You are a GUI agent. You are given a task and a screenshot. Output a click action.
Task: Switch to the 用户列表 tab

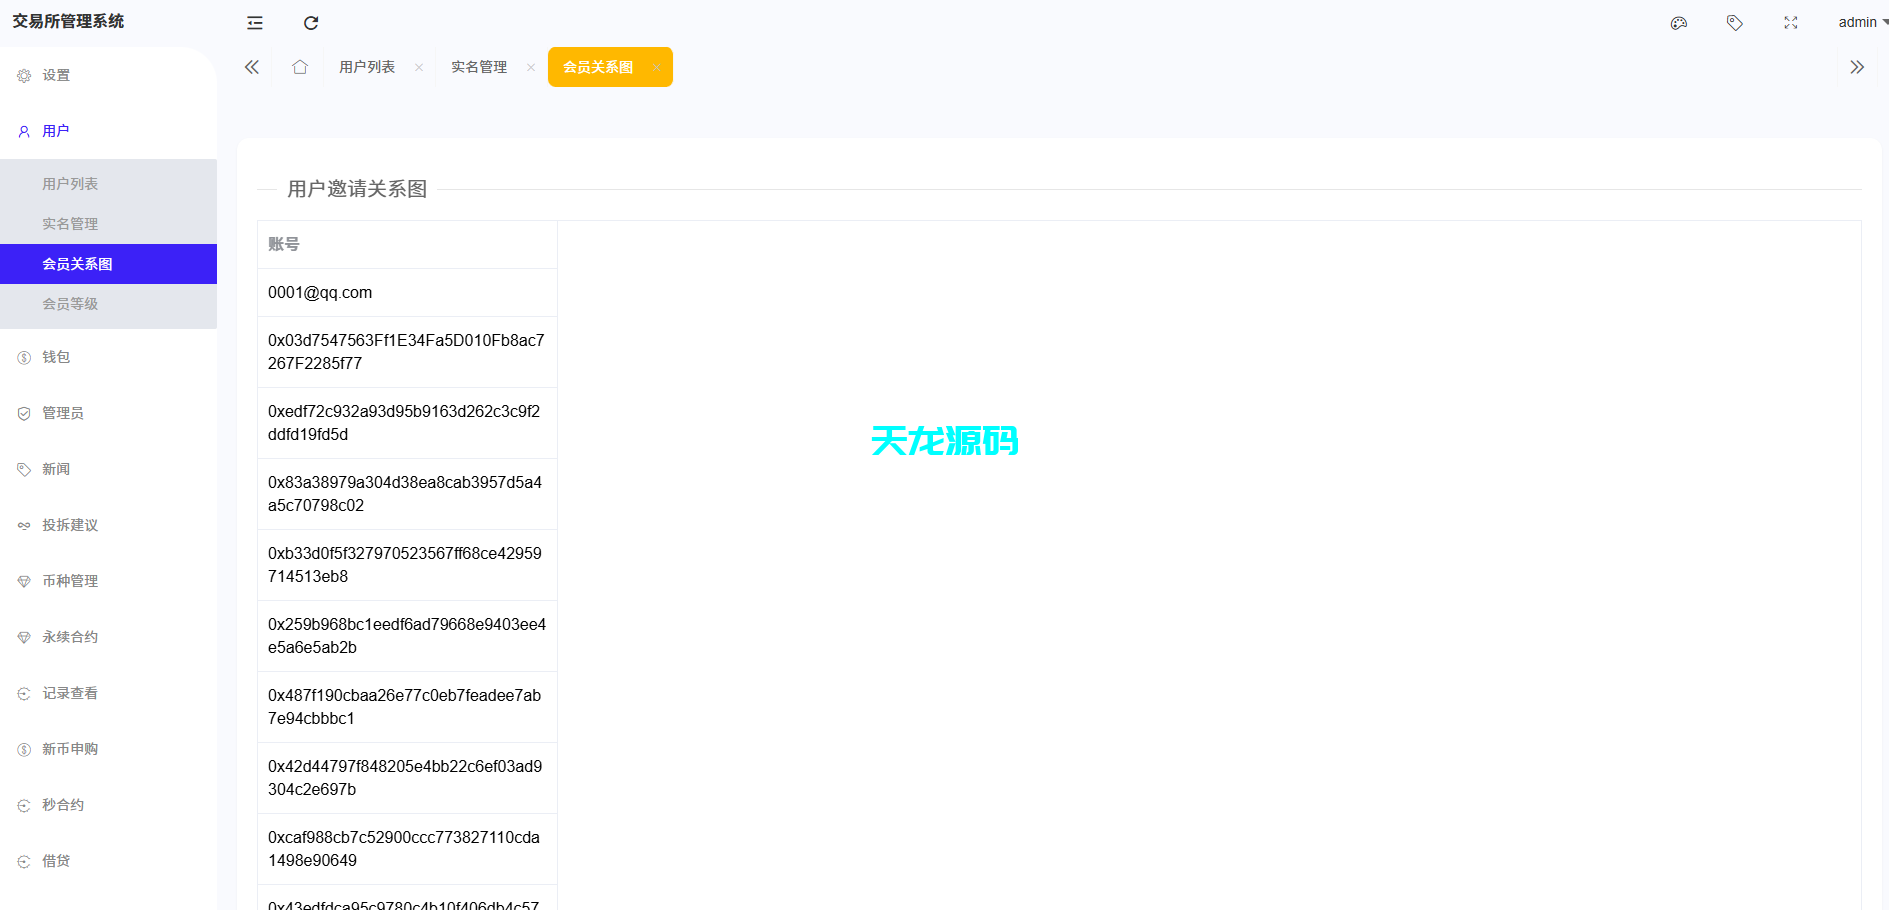tap(367, 66)
